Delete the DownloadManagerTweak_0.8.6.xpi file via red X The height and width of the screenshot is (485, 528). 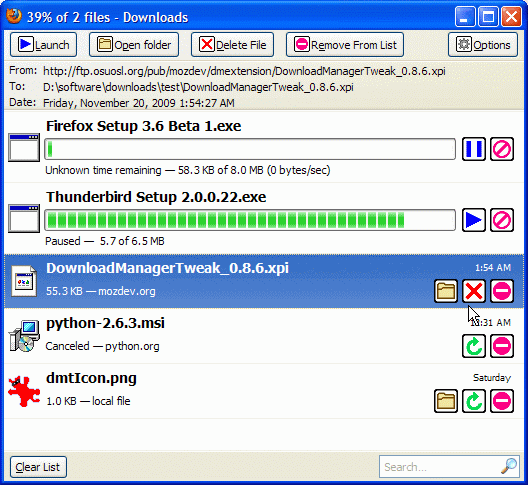pyautogui.click(x=473, y=291)
